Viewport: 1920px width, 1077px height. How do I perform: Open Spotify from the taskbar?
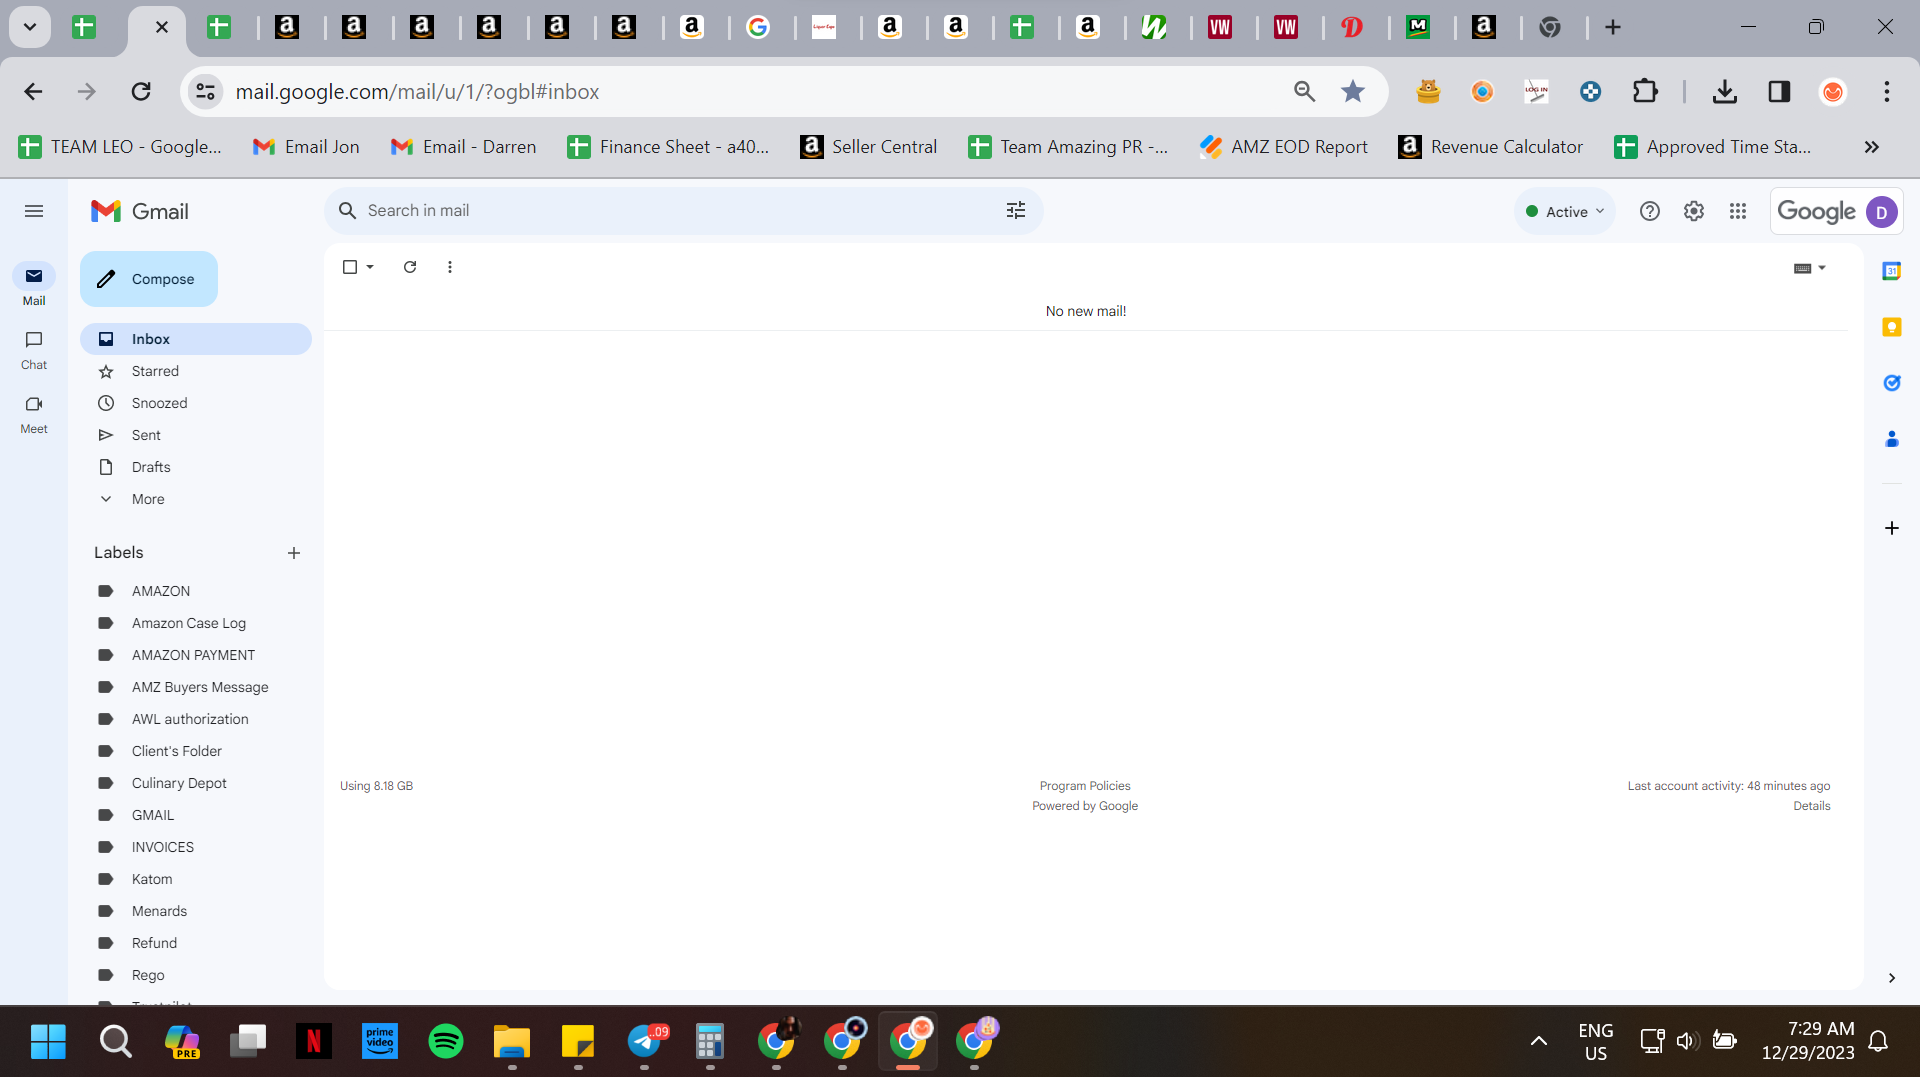[x=446, y=1041]
